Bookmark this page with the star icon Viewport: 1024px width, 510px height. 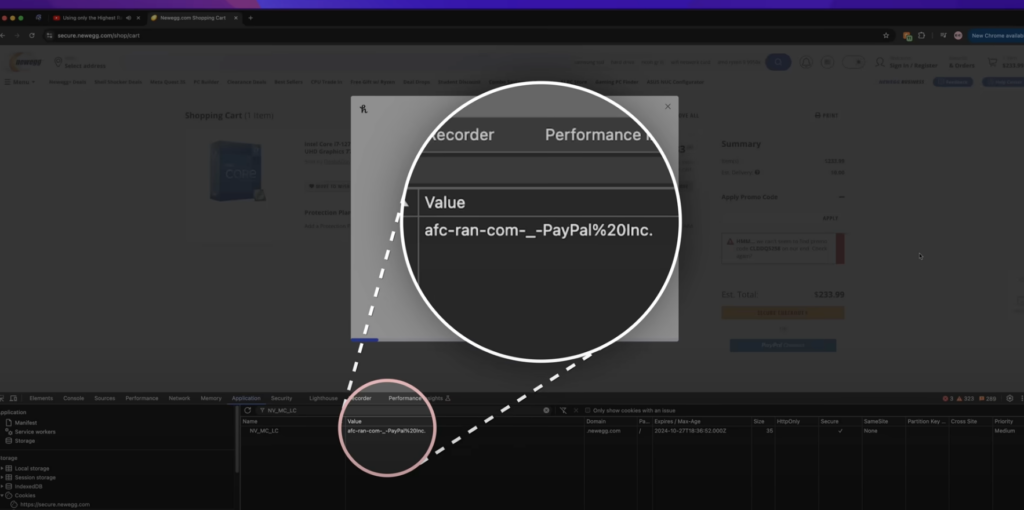pos(886,35)
